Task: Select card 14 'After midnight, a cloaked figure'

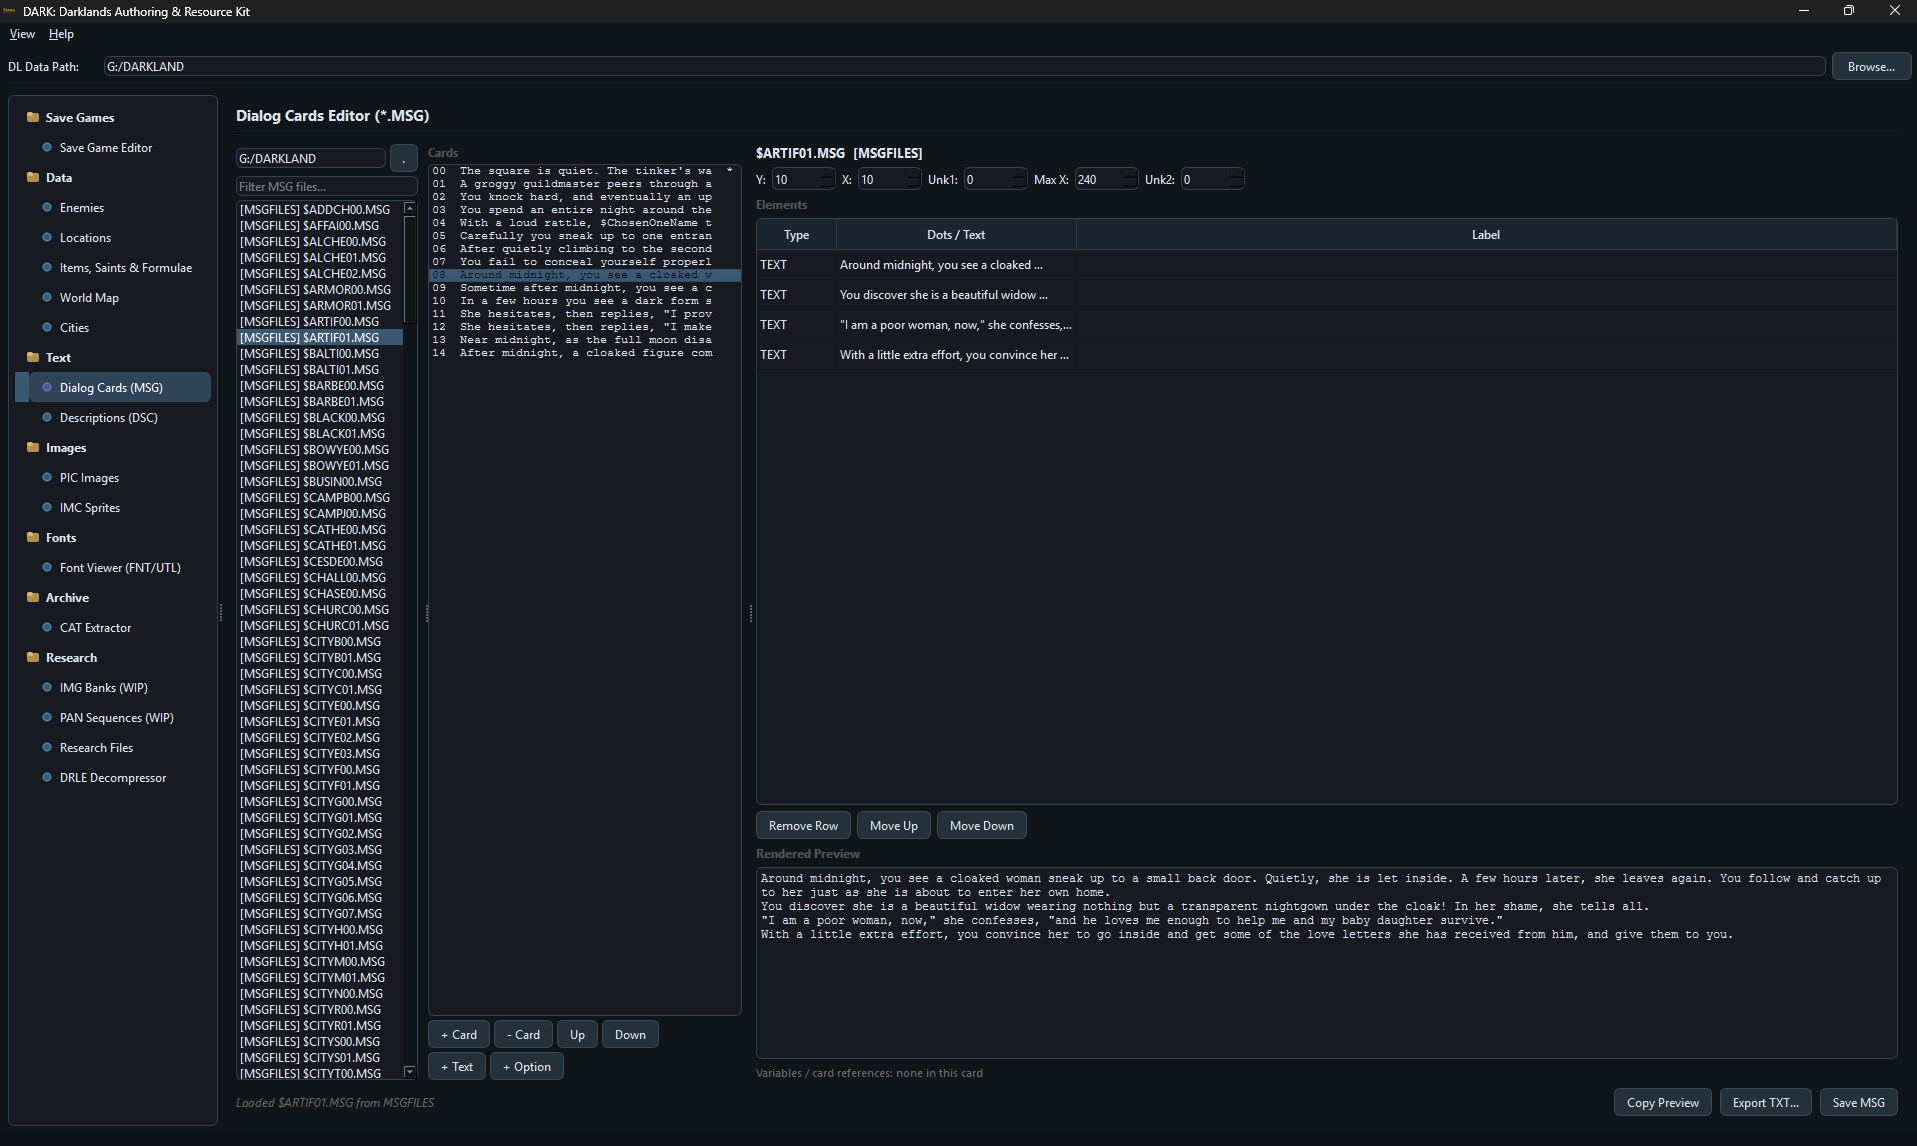Action: (x=584, y=353)
